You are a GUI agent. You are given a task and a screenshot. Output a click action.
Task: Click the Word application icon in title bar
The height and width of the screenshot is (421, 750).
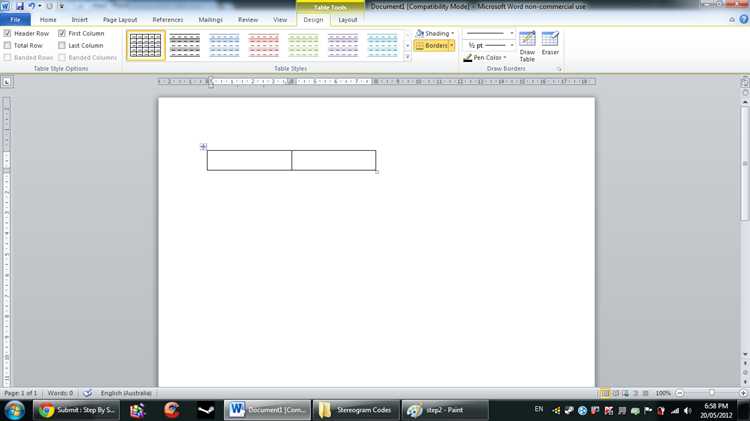[5, 6]
